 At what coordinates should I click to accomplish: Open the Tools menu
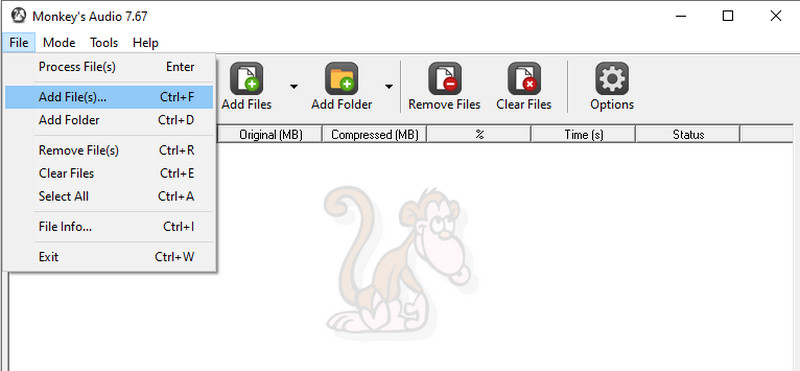click(x=104, y=43)
